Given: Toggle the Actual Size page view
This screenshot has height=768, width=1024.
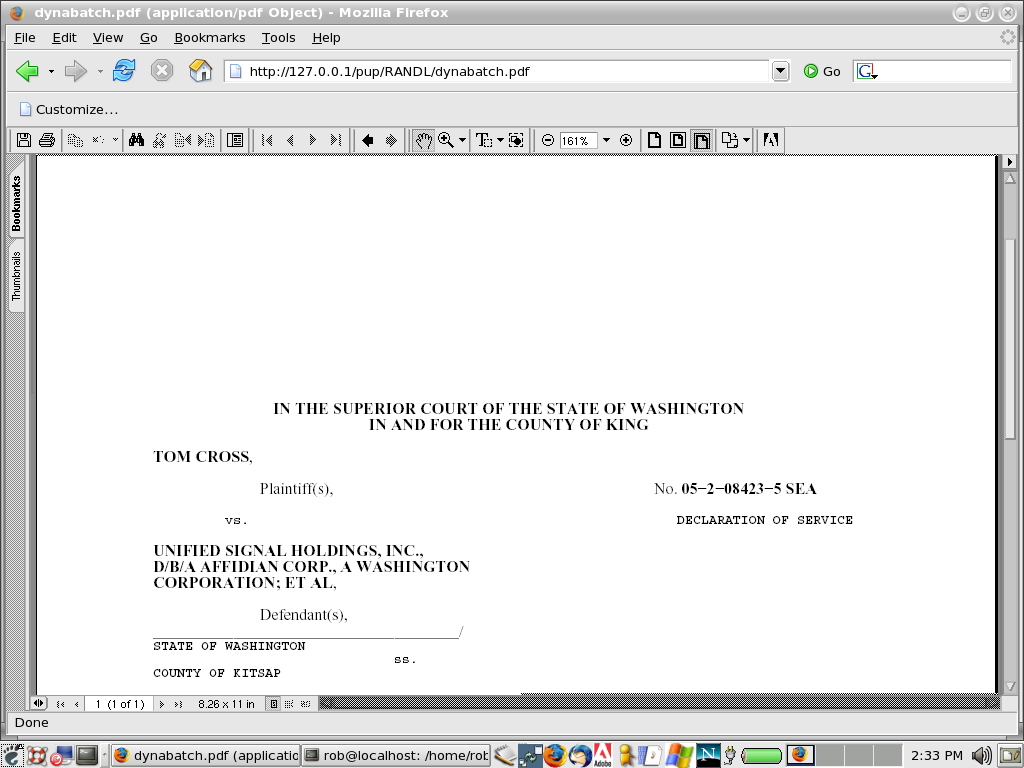Looking at the screenshot, I should (655, 141).
